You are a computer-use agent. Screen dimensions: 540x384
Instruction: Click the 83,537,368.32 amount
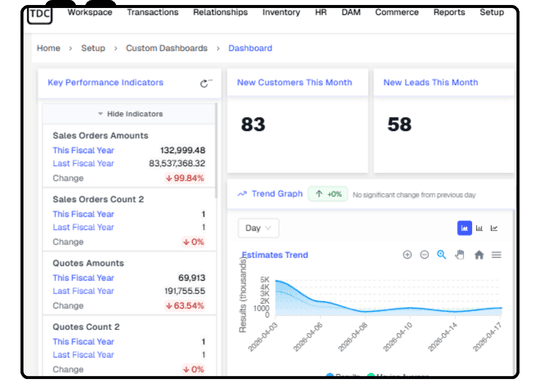(177, 164)
